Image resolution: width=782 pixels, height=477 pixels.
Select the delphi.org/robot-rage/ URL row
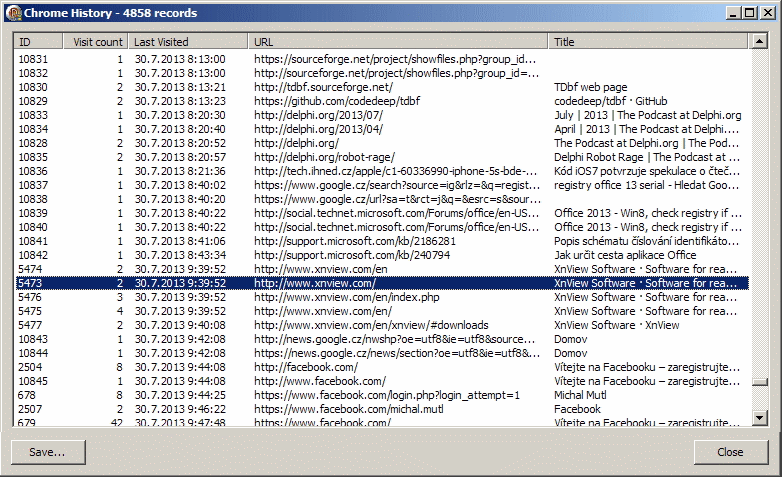click(x=382, y=157)
